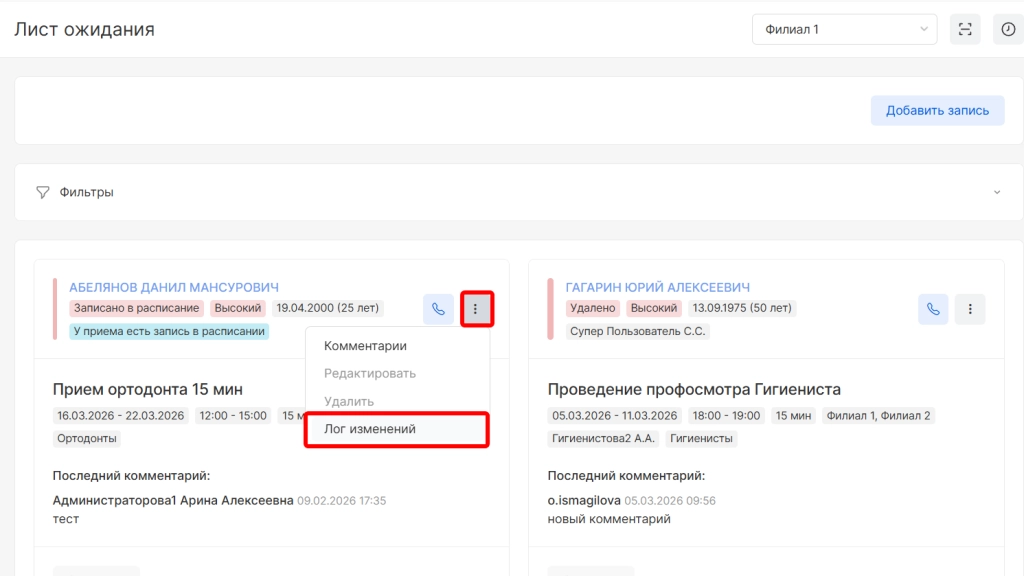Click the funnel icon beside Фильтры
Viewport: 1024px width, 576px height.
pos(43,192)
